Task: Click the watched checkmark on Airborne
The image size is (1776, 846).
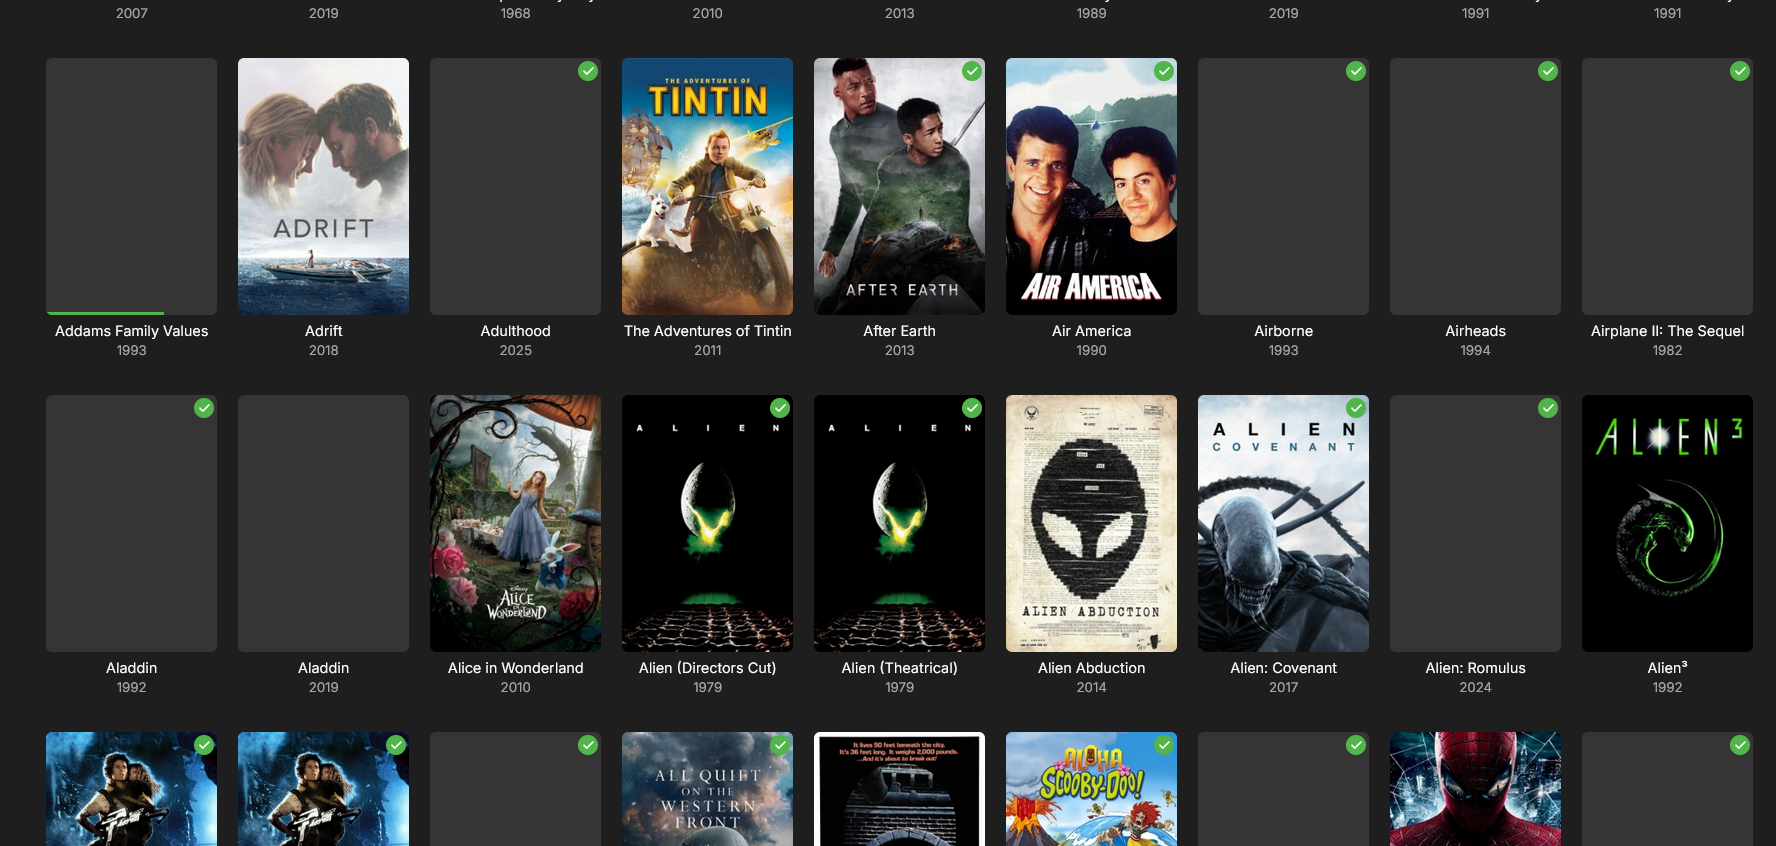Action: pos(1356,71)
